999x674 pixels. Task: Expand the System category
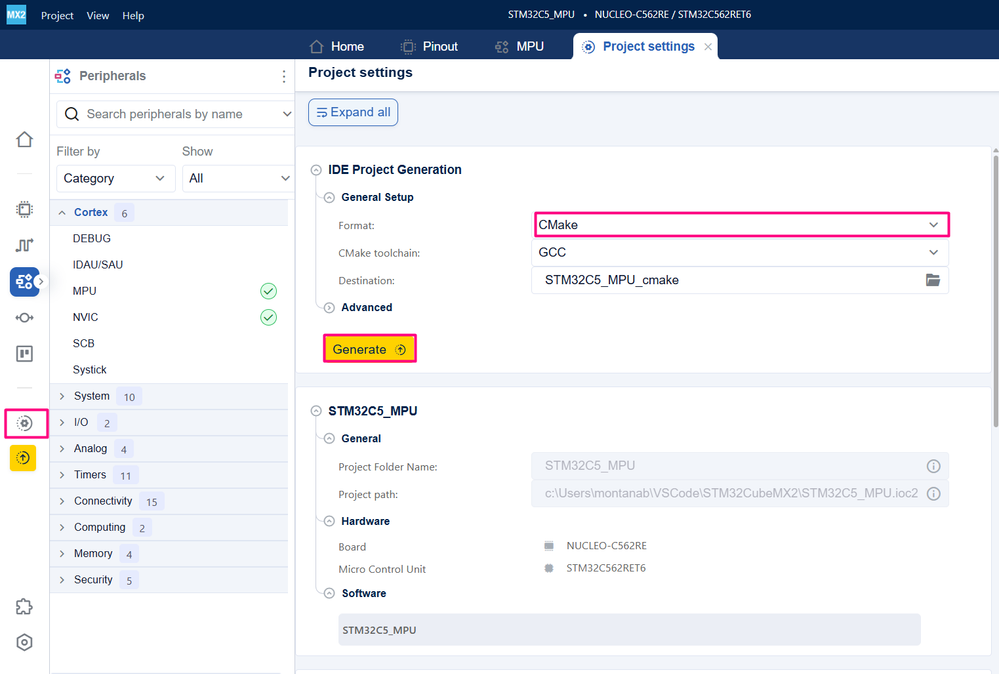(62, 396)
